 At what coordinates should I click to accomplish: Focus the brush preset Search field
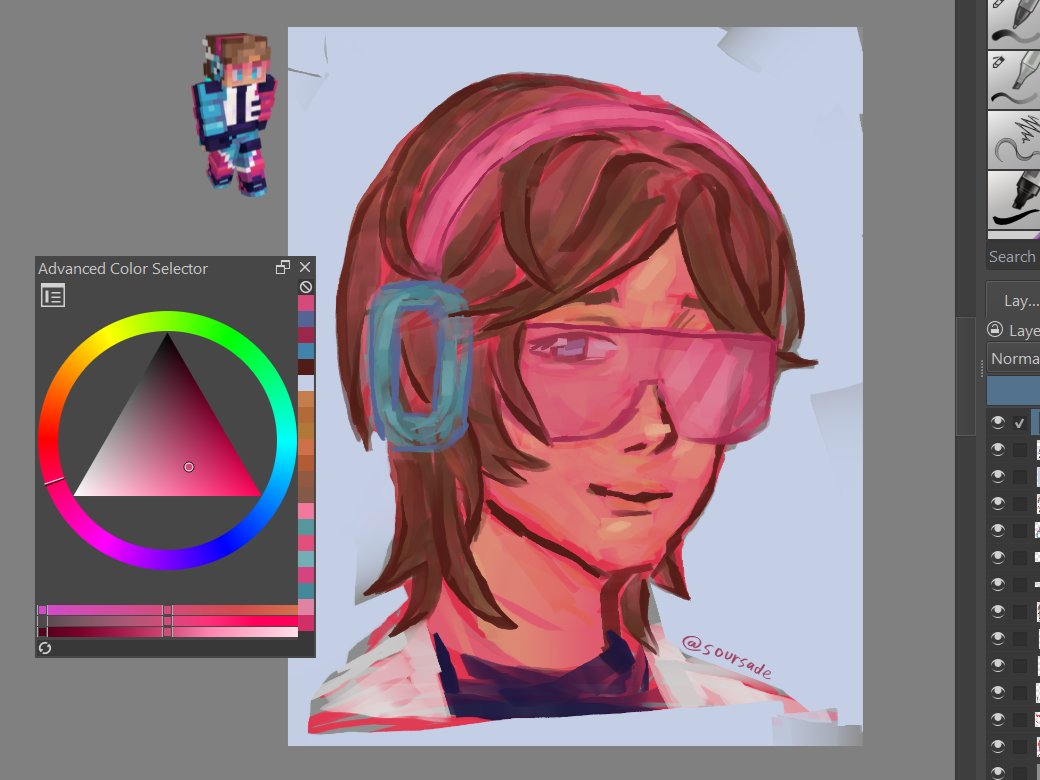[1013, 257]
